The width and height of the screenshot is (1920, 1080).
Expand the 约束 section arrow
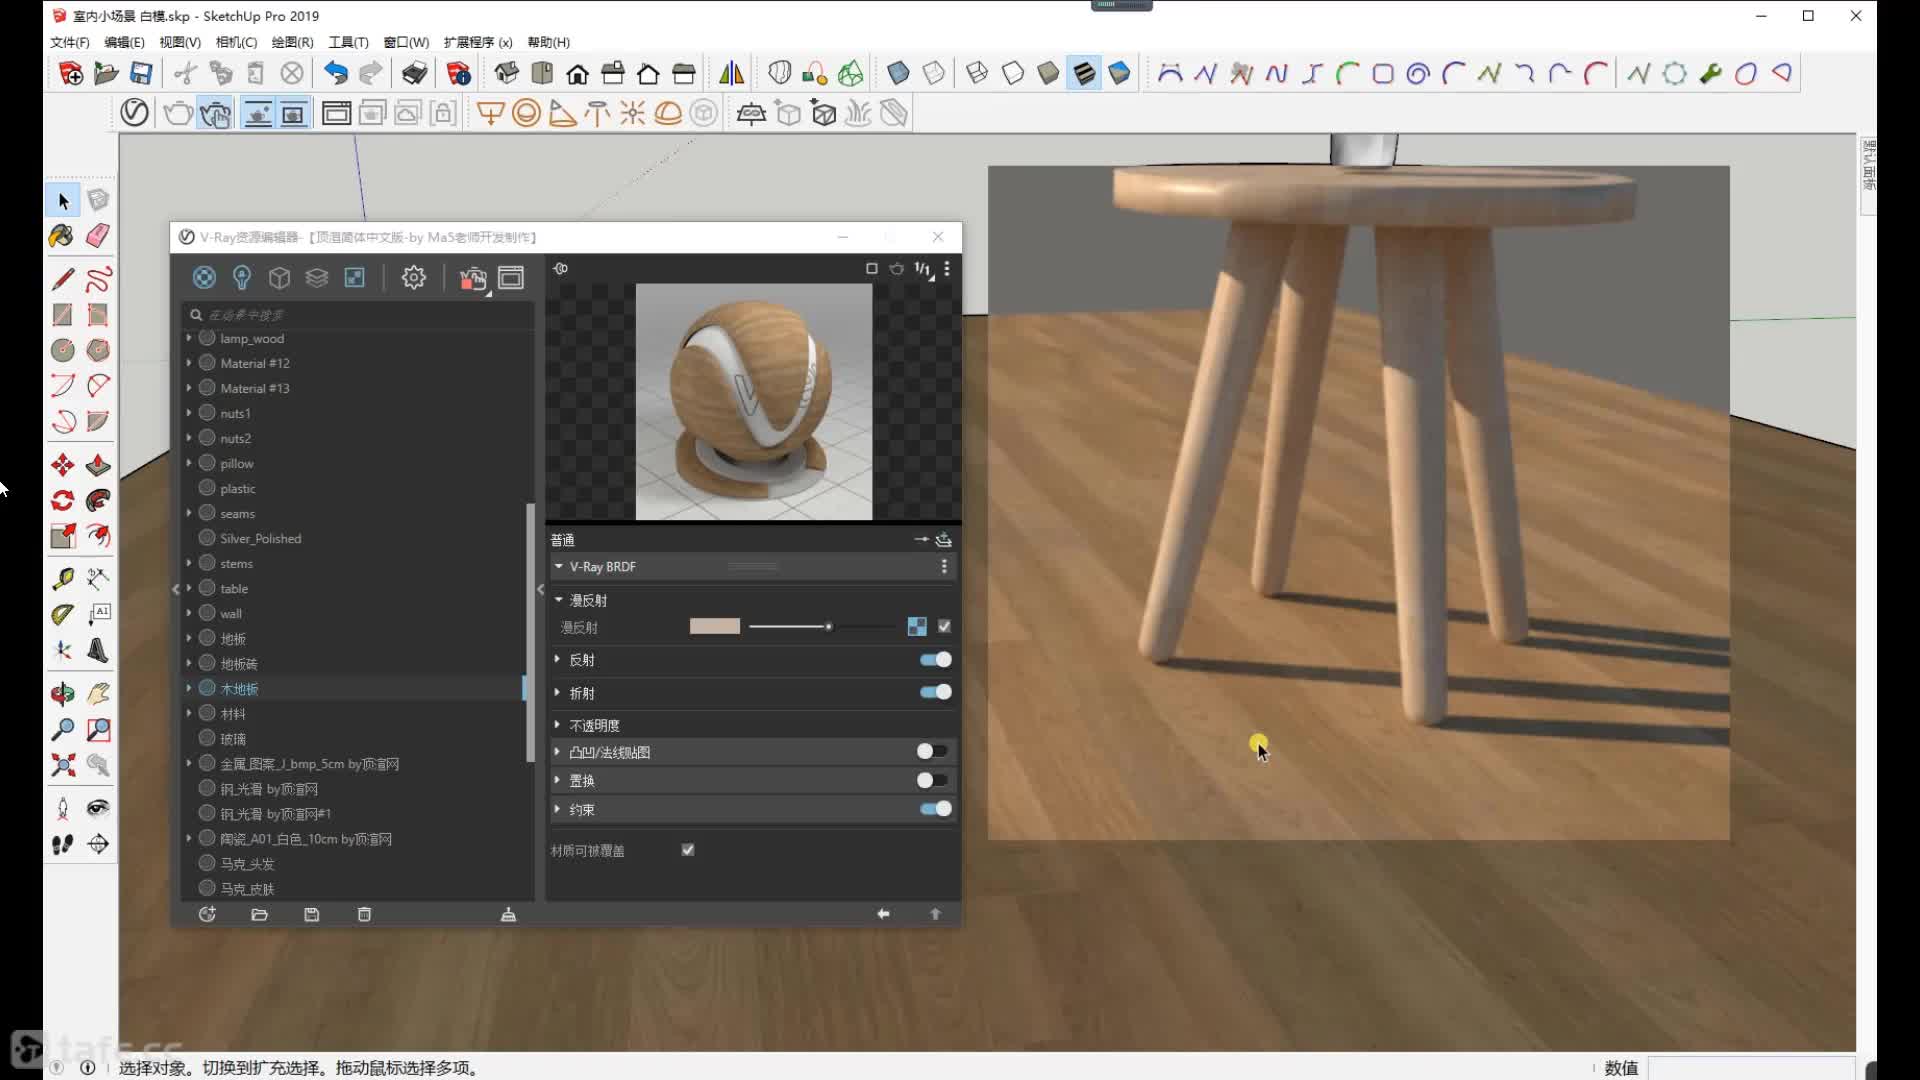pos(558,809)
